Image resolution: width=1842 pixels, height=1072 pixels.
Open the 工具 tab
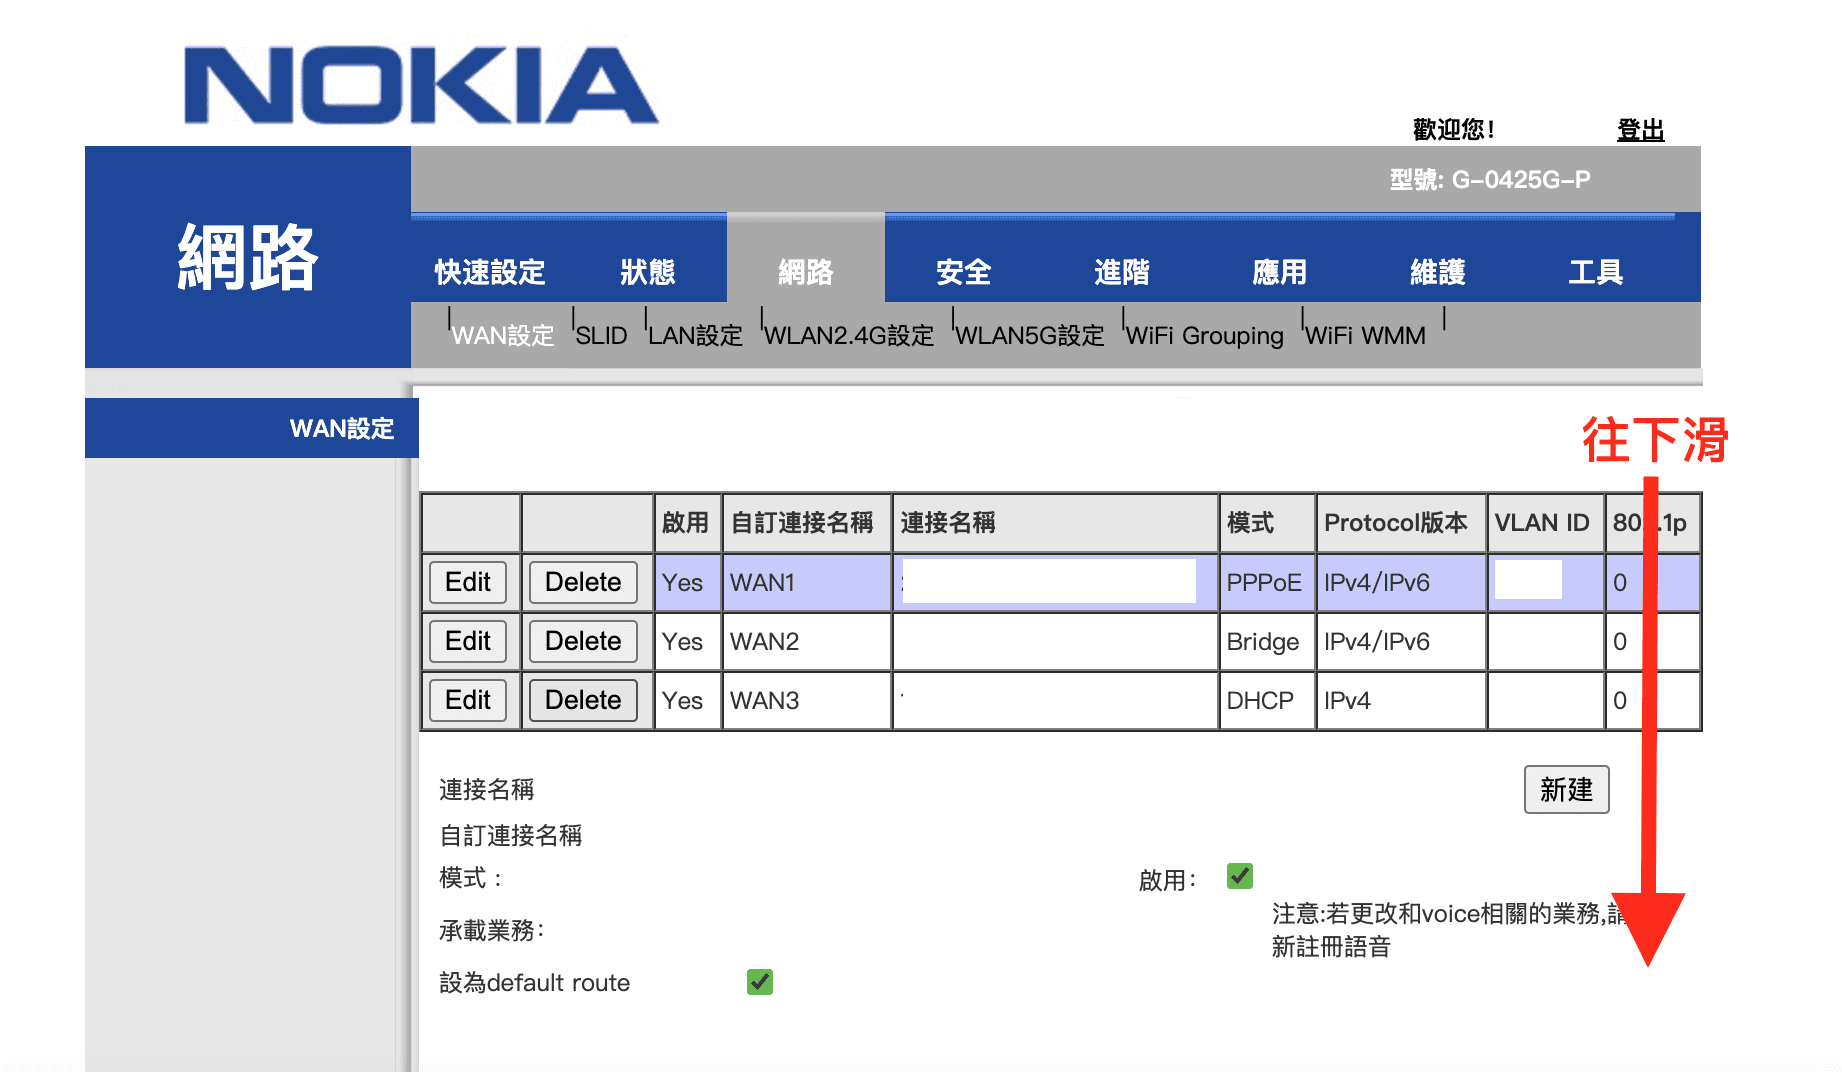(x=1596, y=272)
